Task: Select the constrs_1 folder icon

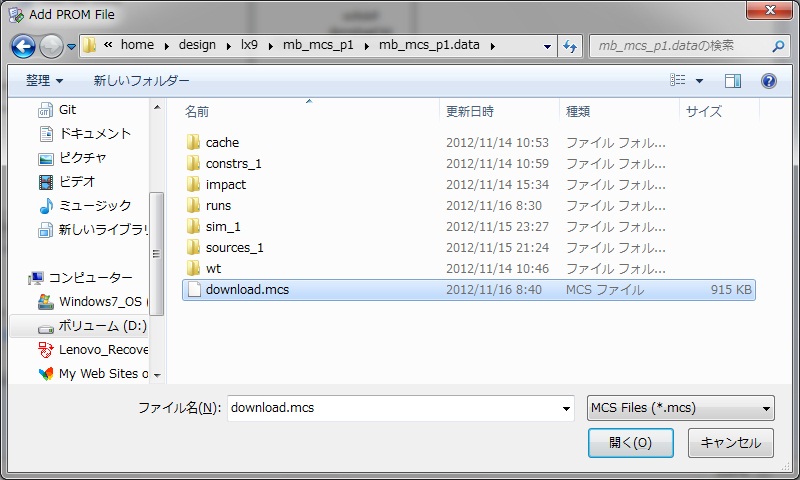Action: [x=193, y=163]
